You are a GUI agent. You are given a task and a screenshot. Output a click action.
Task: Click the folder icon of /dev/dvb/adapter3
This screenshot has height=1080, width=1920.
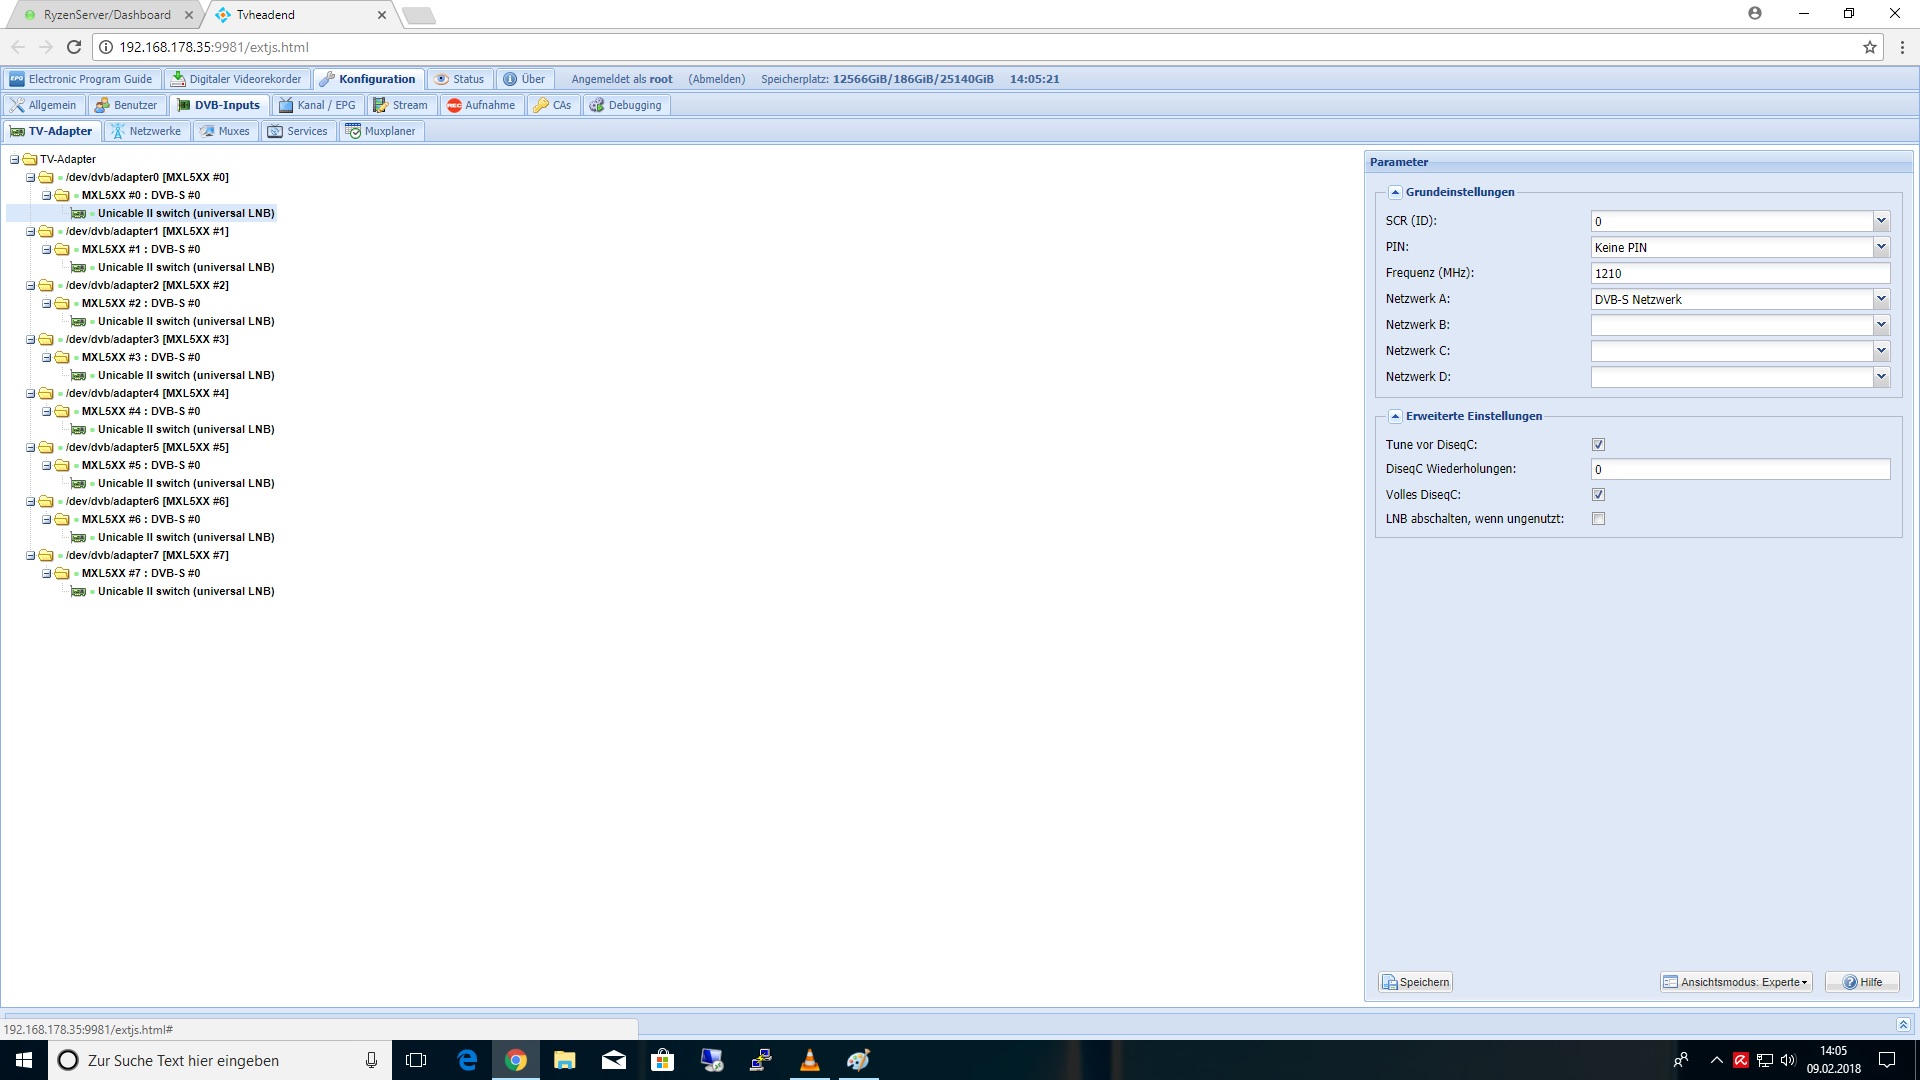(46, 339)
